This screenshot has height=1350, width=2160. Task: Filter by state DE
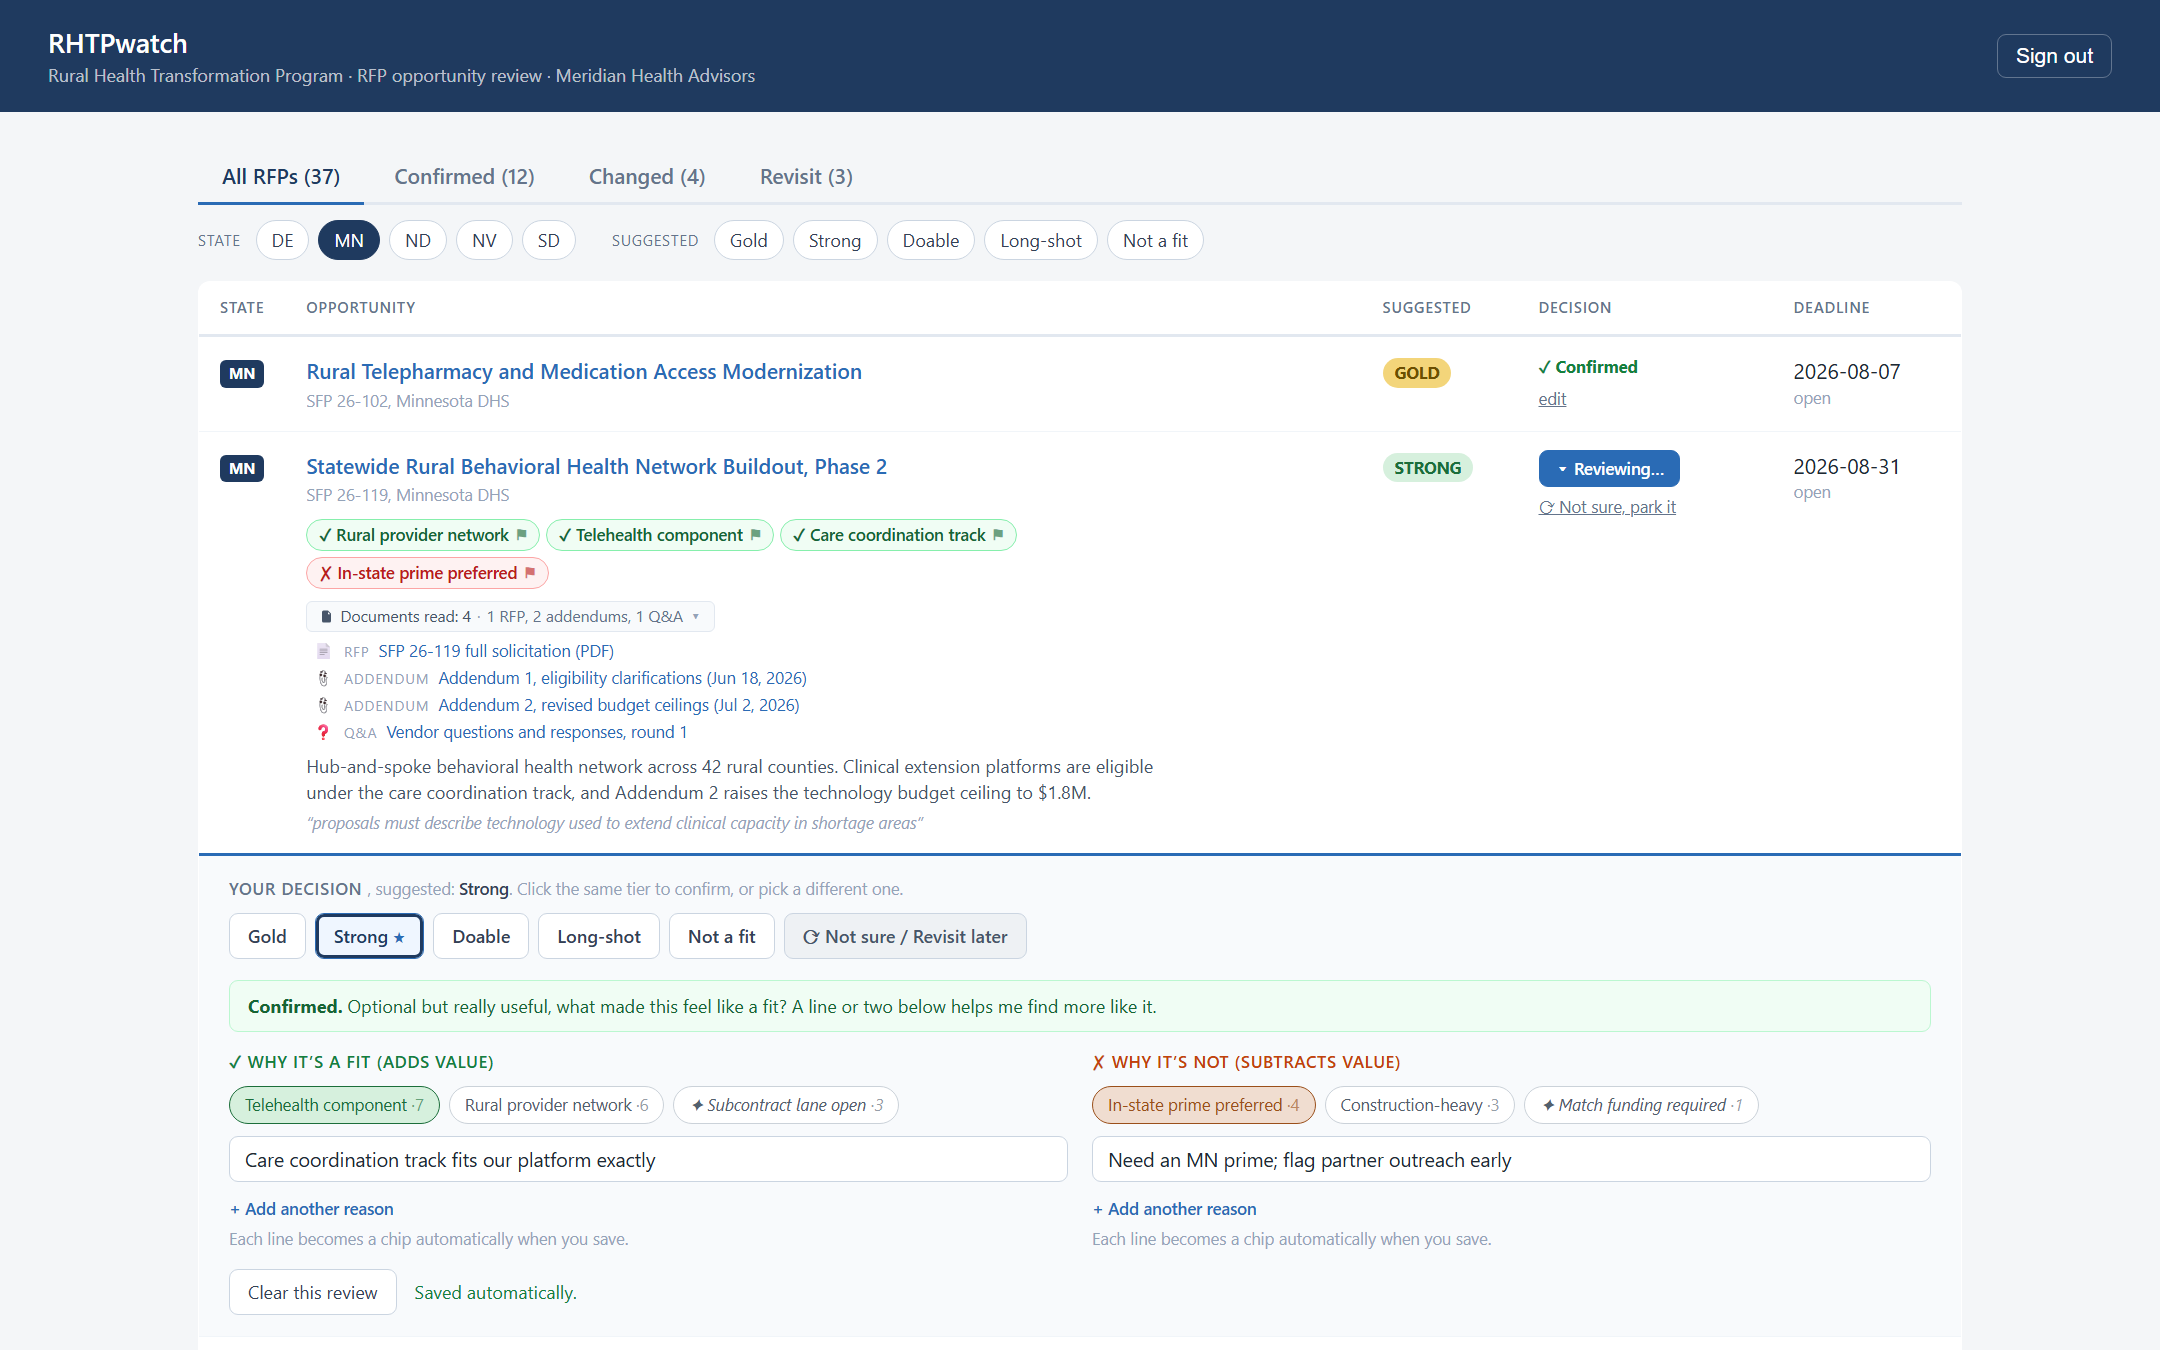point(283,240)
